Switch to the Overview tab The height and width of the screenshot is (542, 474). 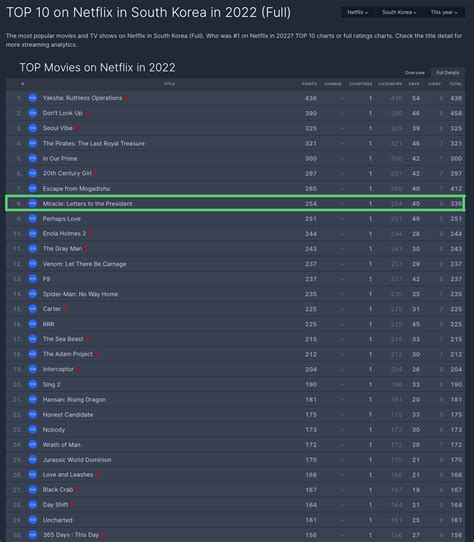point(415,73)
